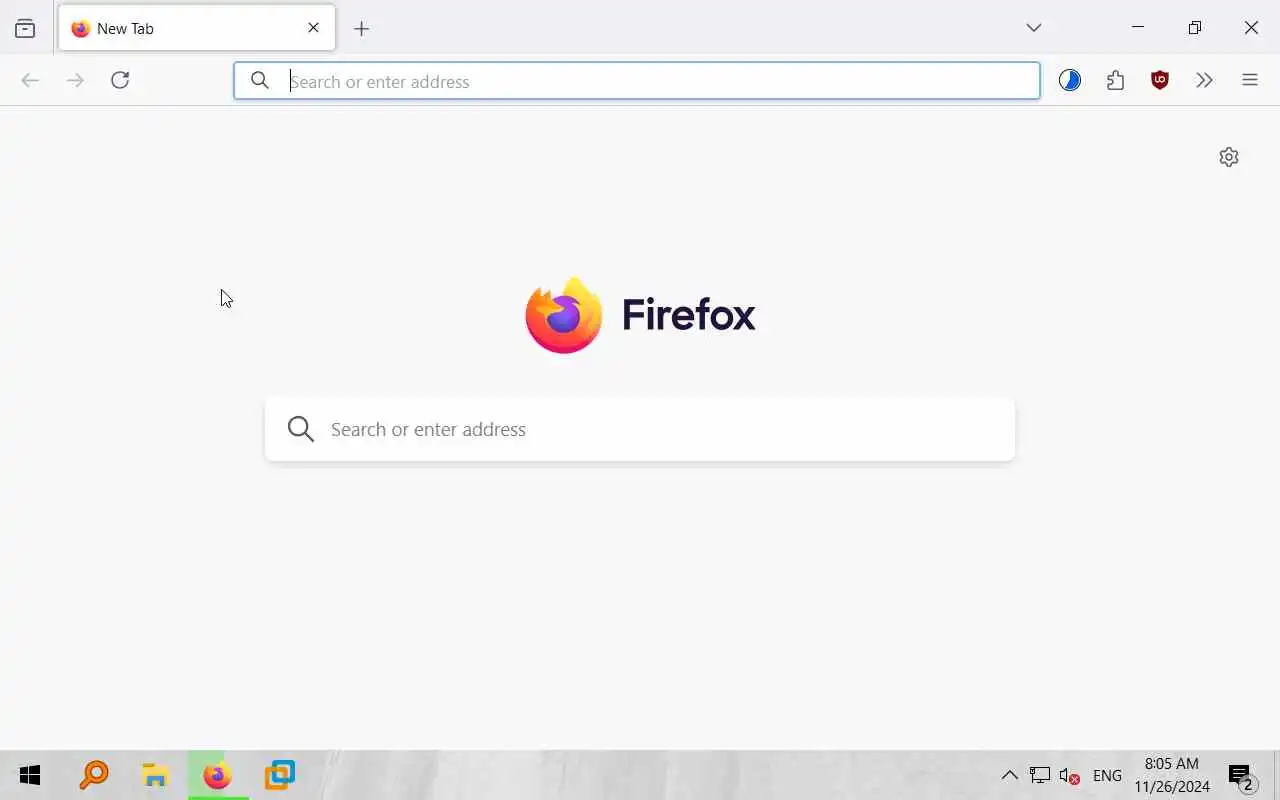
Task: Open Windows Start menu
Action: 30,775
